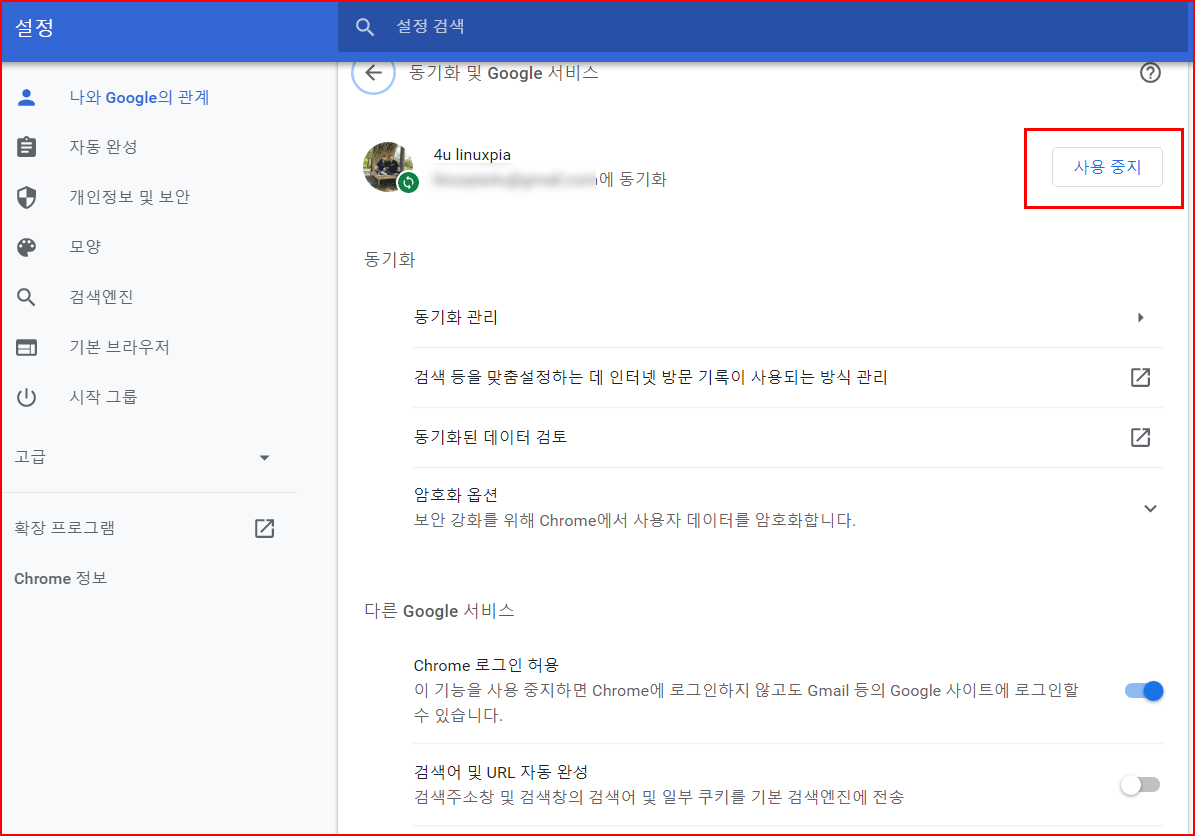Screen dimensions: 1195x836
Task: Click the external link icon beside 확장 프로그램
Action: [264, 528]
